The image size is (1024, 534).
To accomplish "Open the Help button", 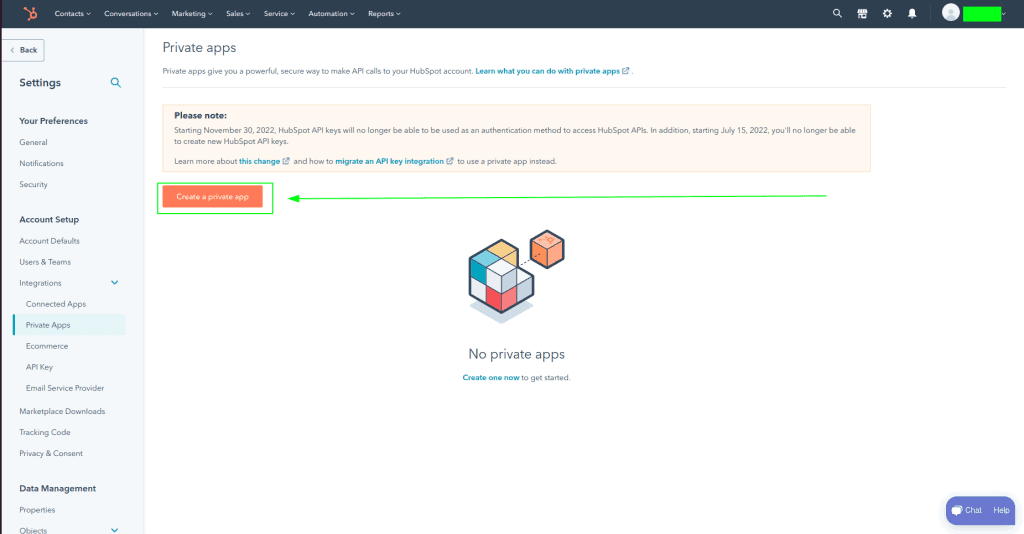I will pos(1001,510).
